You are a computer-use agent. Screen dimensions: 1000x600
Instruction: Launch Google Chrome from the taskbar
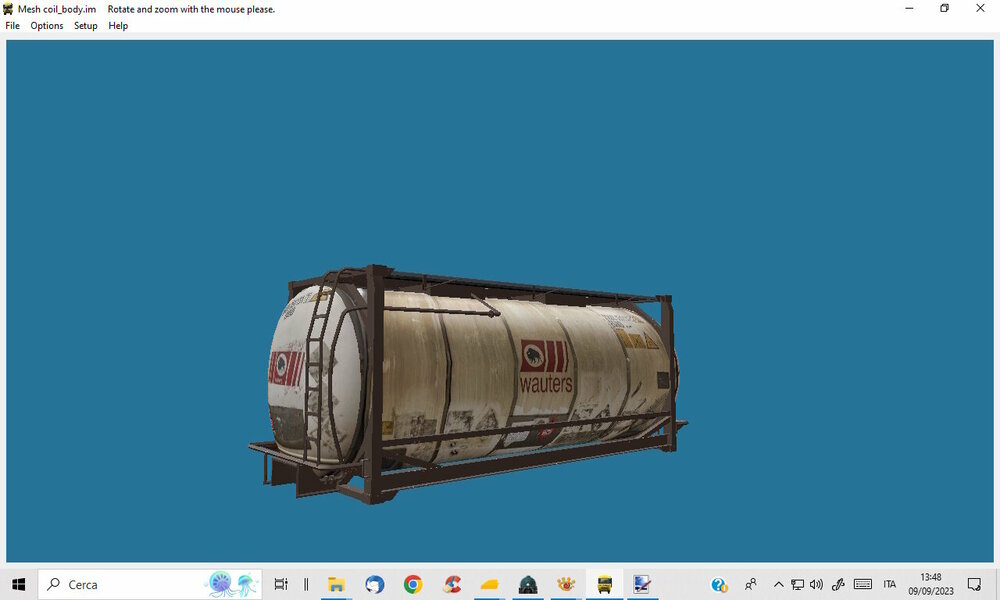point(413,584)
